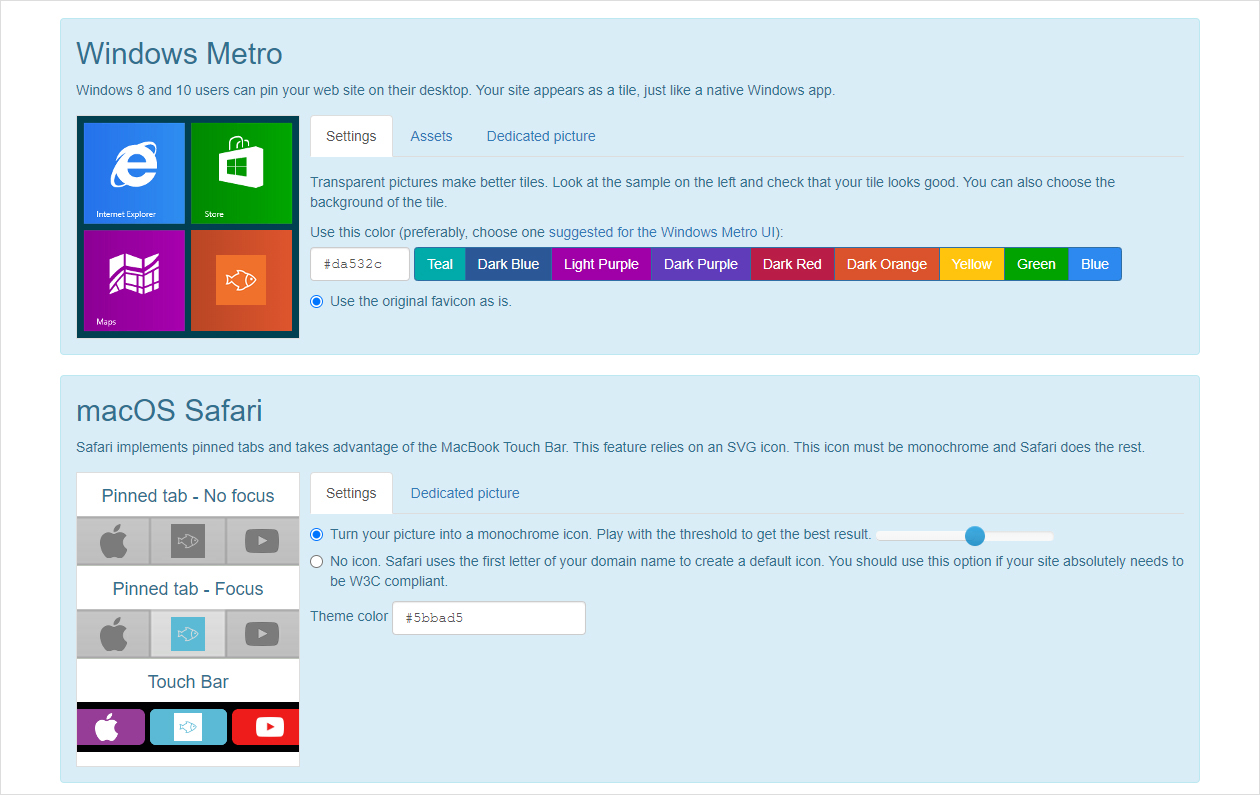The height and width of the screenshot is (795, 1260).
Task: Click the YouTube icon under Pinned tab - Focus
Action: coord(262,634)
